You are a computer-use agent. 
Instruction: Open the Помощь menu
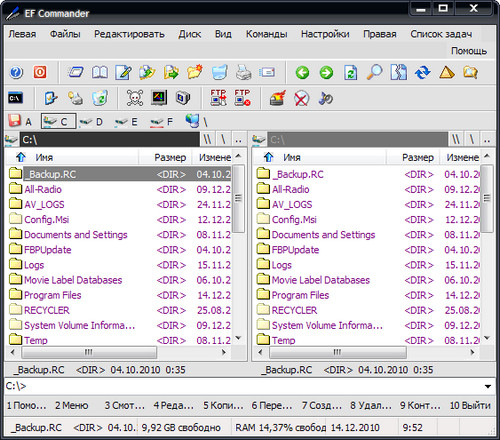click(x=469, y=51)
